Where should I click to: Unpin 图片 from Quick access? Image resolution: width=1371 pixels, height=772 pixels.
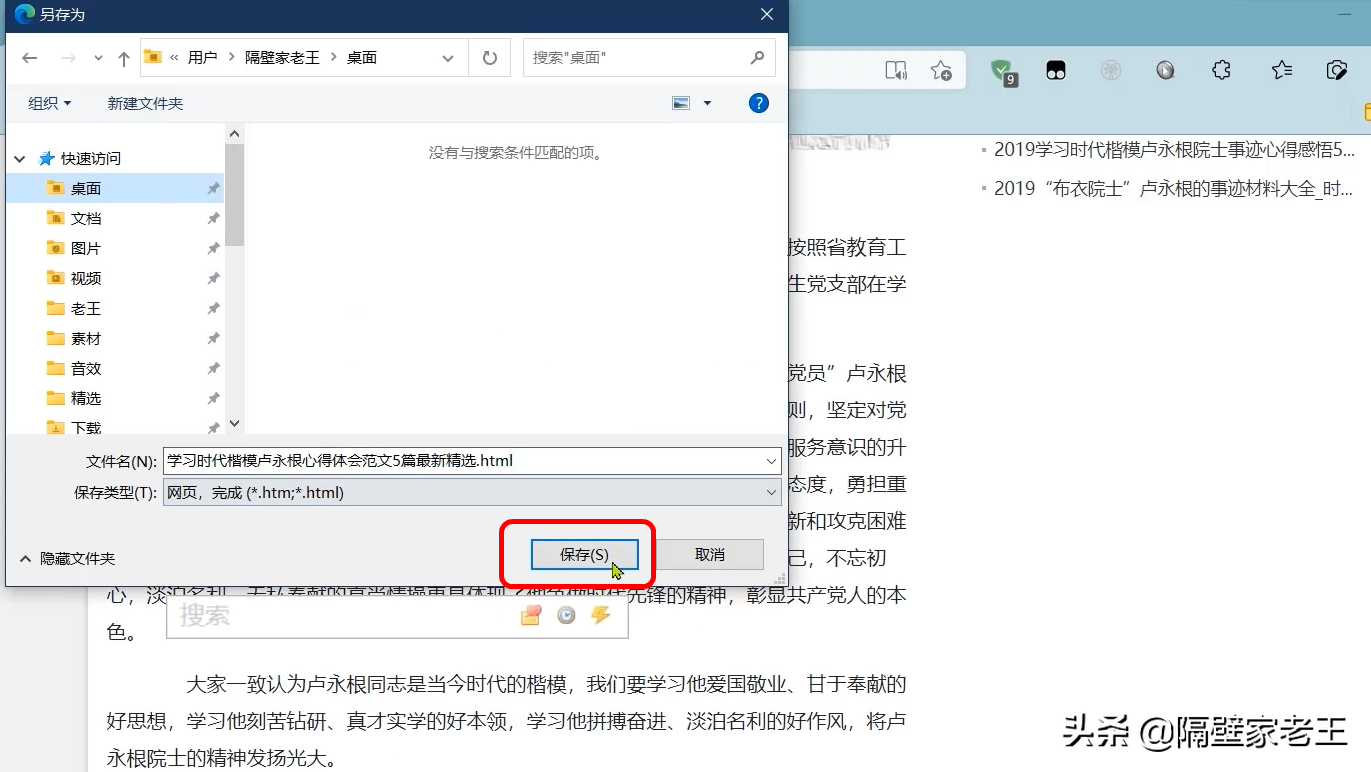(212, 248)
